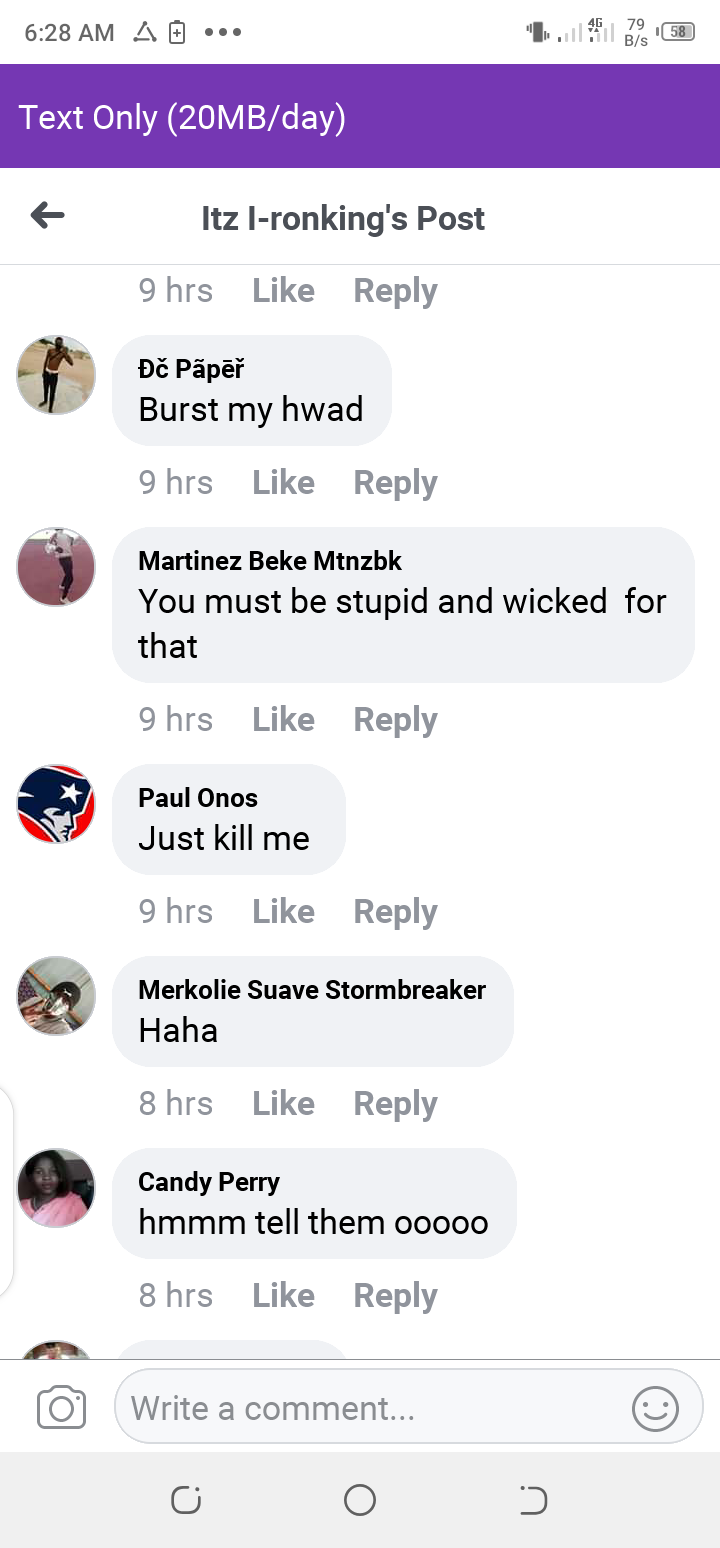Viewport: 720px width, 1548px height.
Task: Tap Android home circle button
Action: [x=360, y=1500]
